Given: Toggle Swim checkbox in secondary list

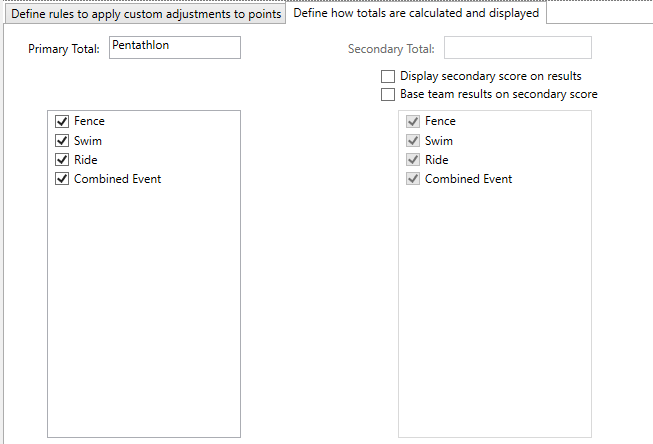Looking at the screenshot, I should (x=413, y=141).
